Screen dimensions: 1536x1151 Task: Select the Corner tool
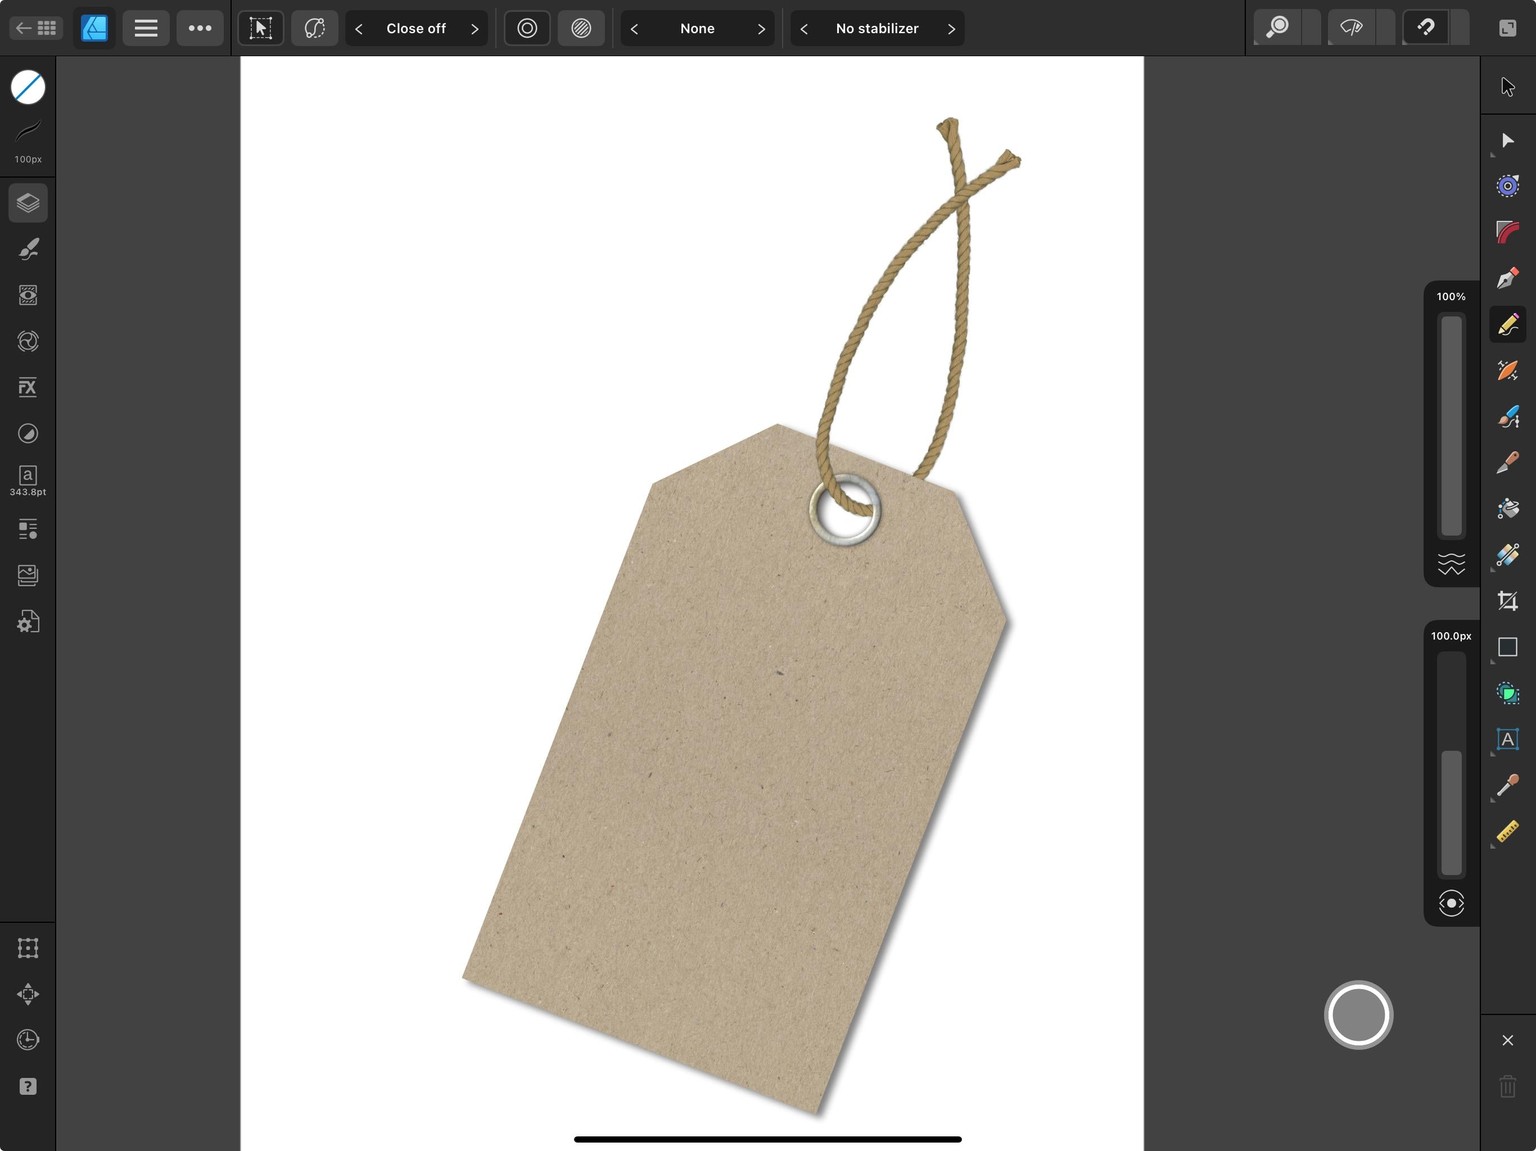pos(1507,232)
